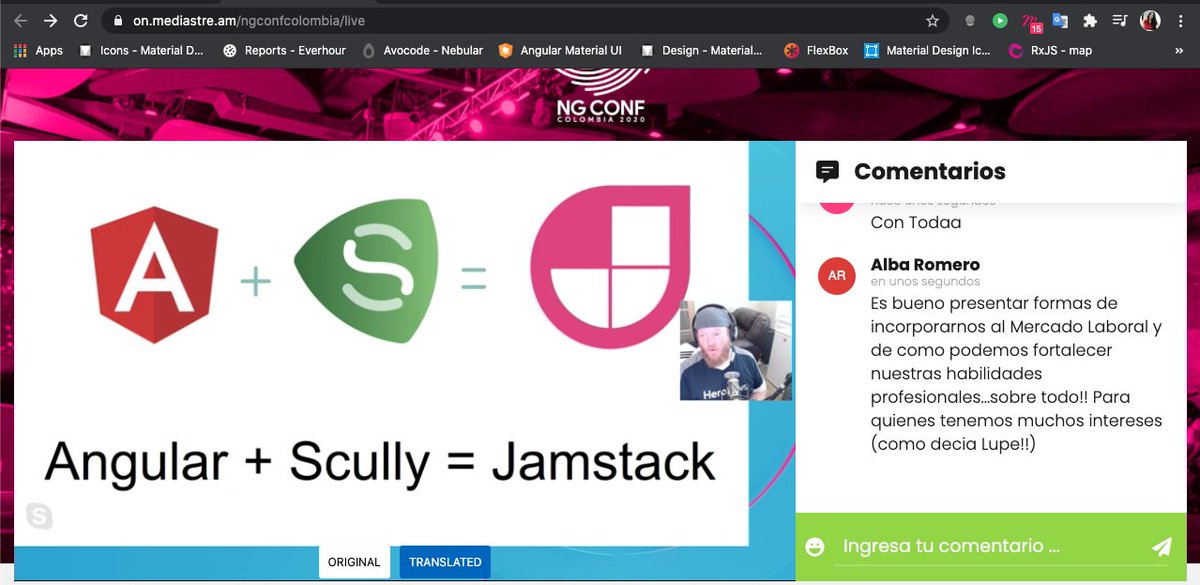Go forward with the browser arrow
This screenshot has height=585, width=1200.
[x=51, y=20]
